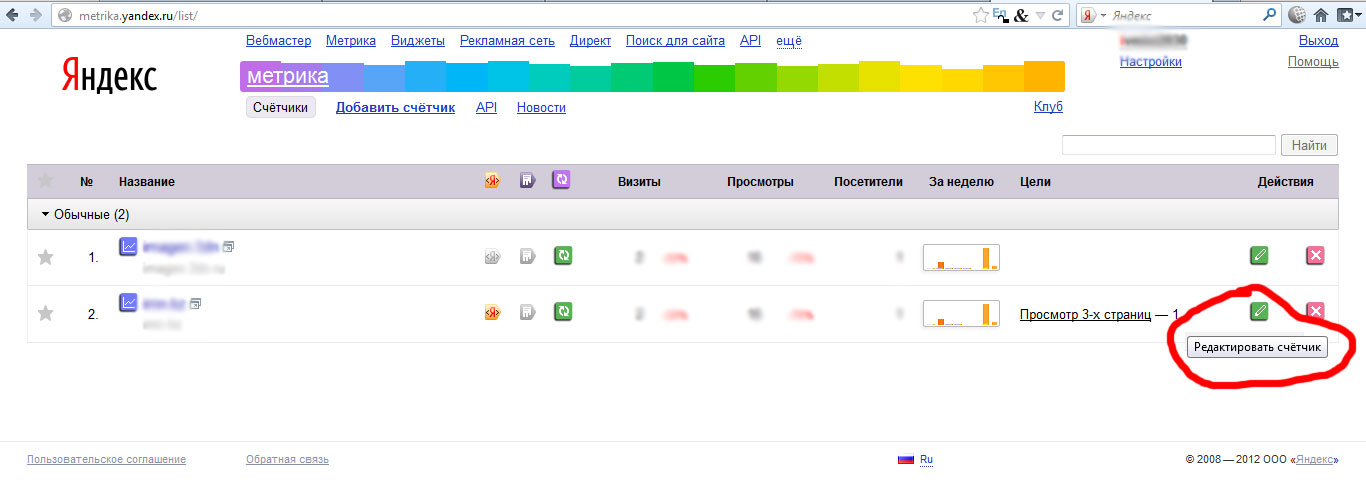Screen dimensions: 1366x491
Task: Reload the page with the refresh arrow
Action: point(1057,16)
